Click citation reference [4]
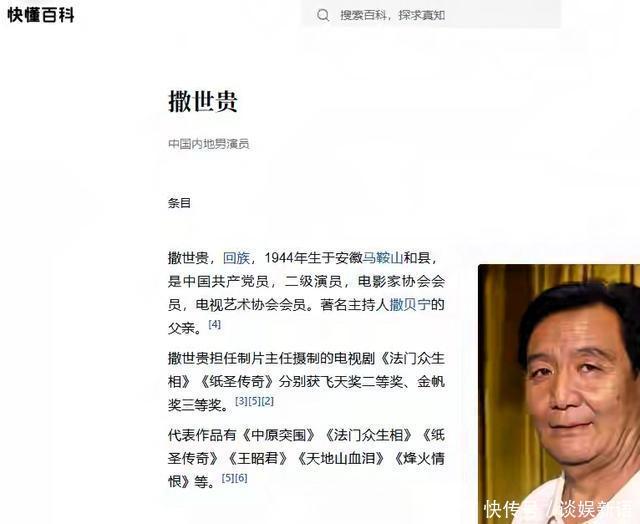The image size is (640, 524). coord(214,324)
